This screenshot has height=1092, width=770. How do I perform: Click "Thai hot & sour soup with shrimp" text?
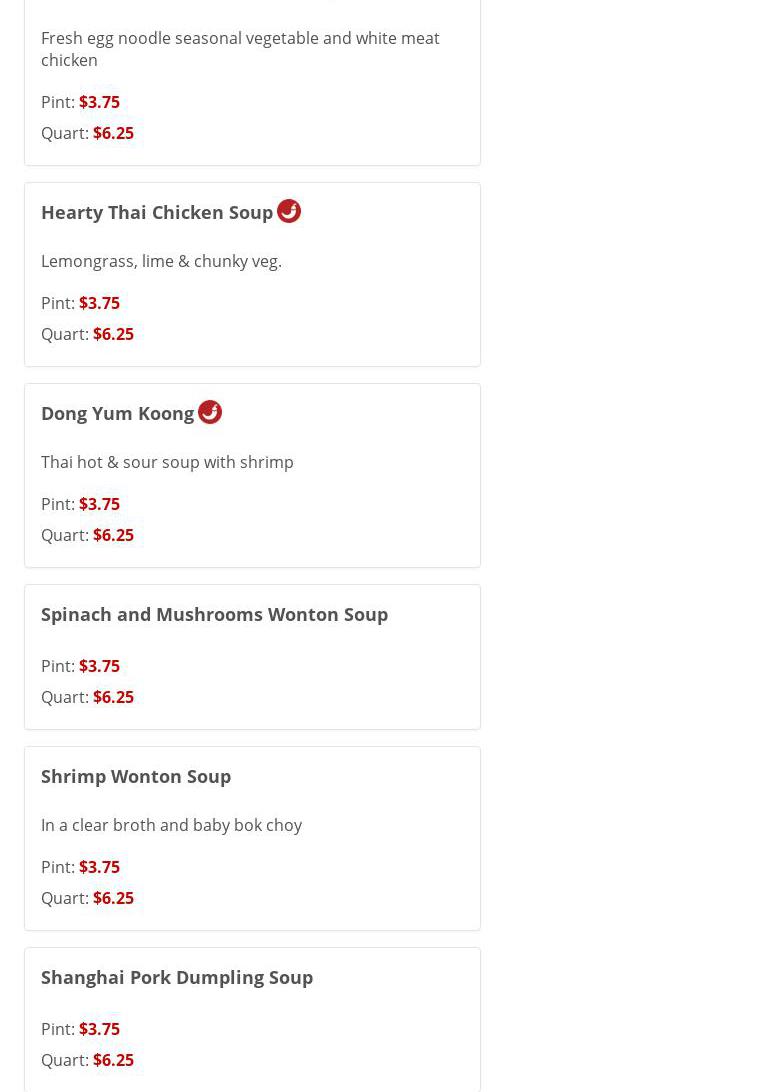pyautogui.click(x=167, y=462)
